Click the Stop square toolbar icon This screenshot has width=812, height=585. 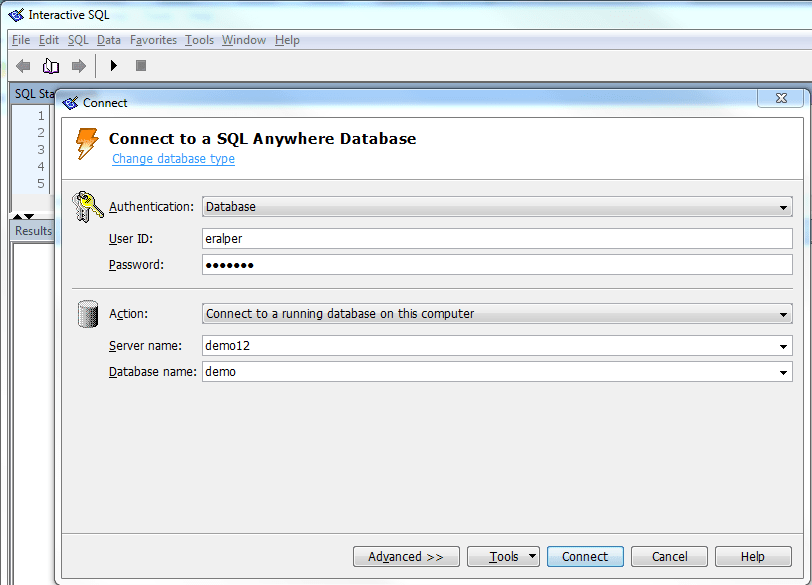tap(141, 66)
